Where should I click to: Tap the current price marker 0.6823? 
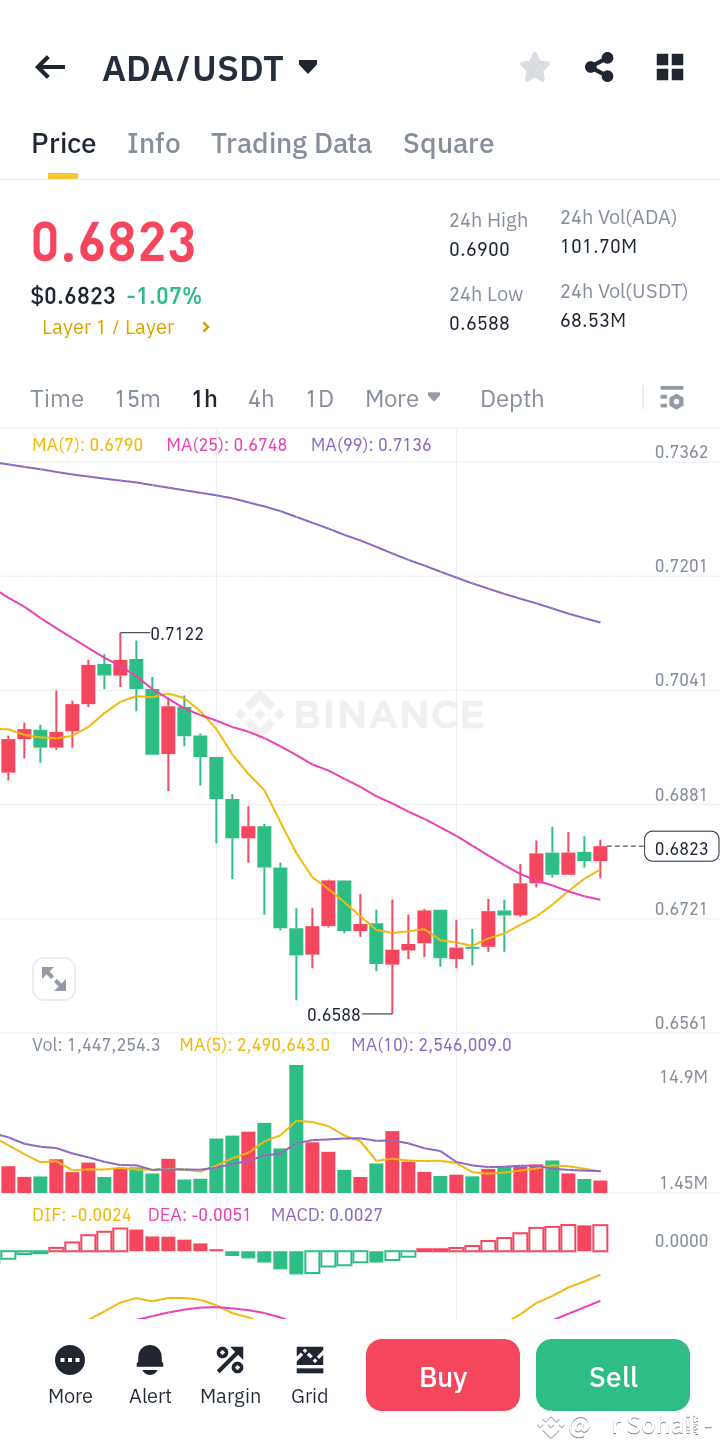tap(682, 846)
